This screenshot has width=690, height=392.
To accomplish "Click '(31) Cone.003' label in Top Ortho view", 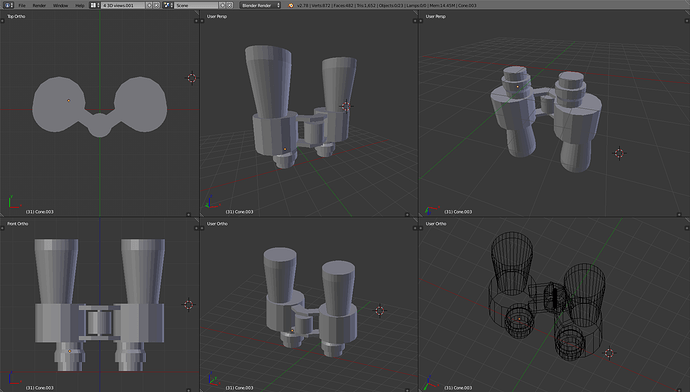I will [x=40, y=212].
